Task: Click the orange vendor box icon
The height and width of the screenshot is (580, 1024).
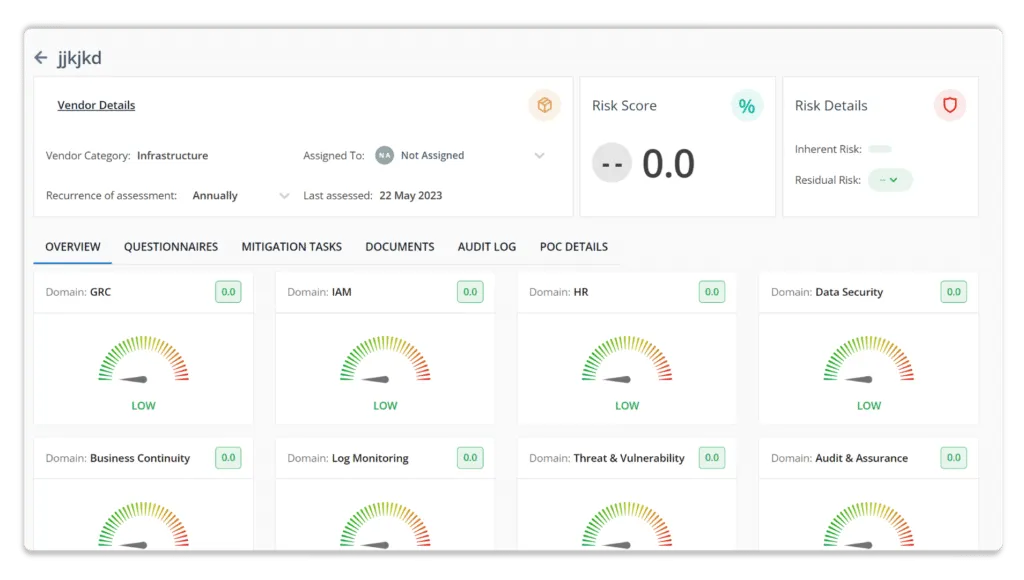Action: (x=545, y=105)
